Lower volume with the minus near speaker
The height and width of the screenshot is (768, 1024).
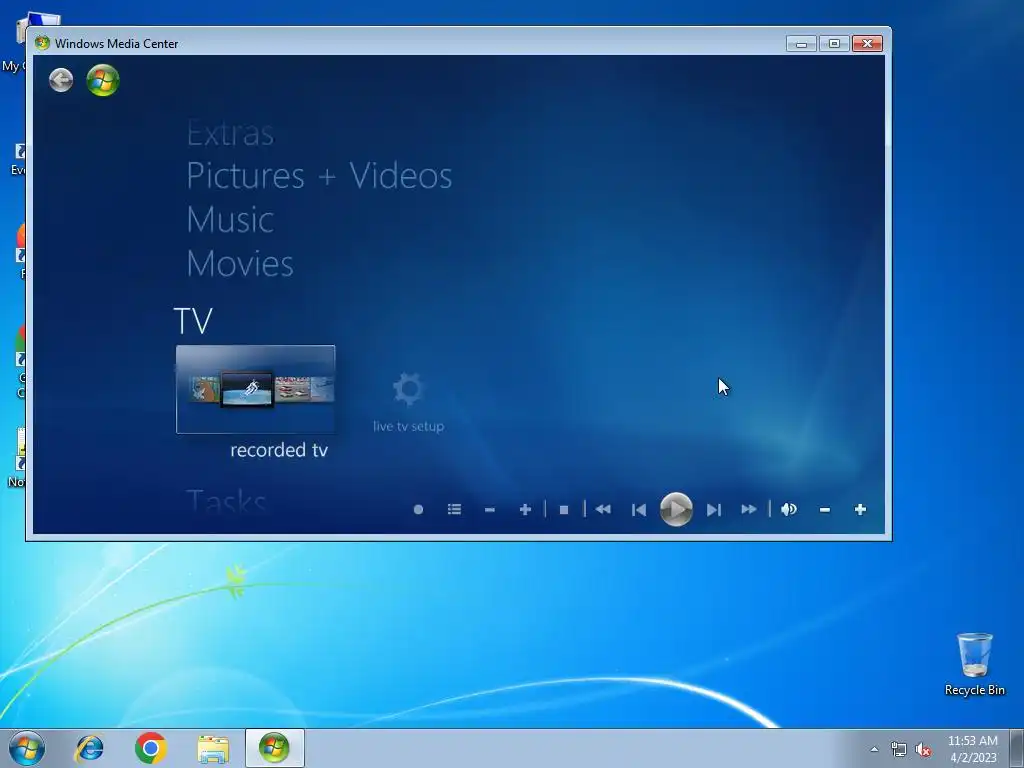tap(825, 509)
